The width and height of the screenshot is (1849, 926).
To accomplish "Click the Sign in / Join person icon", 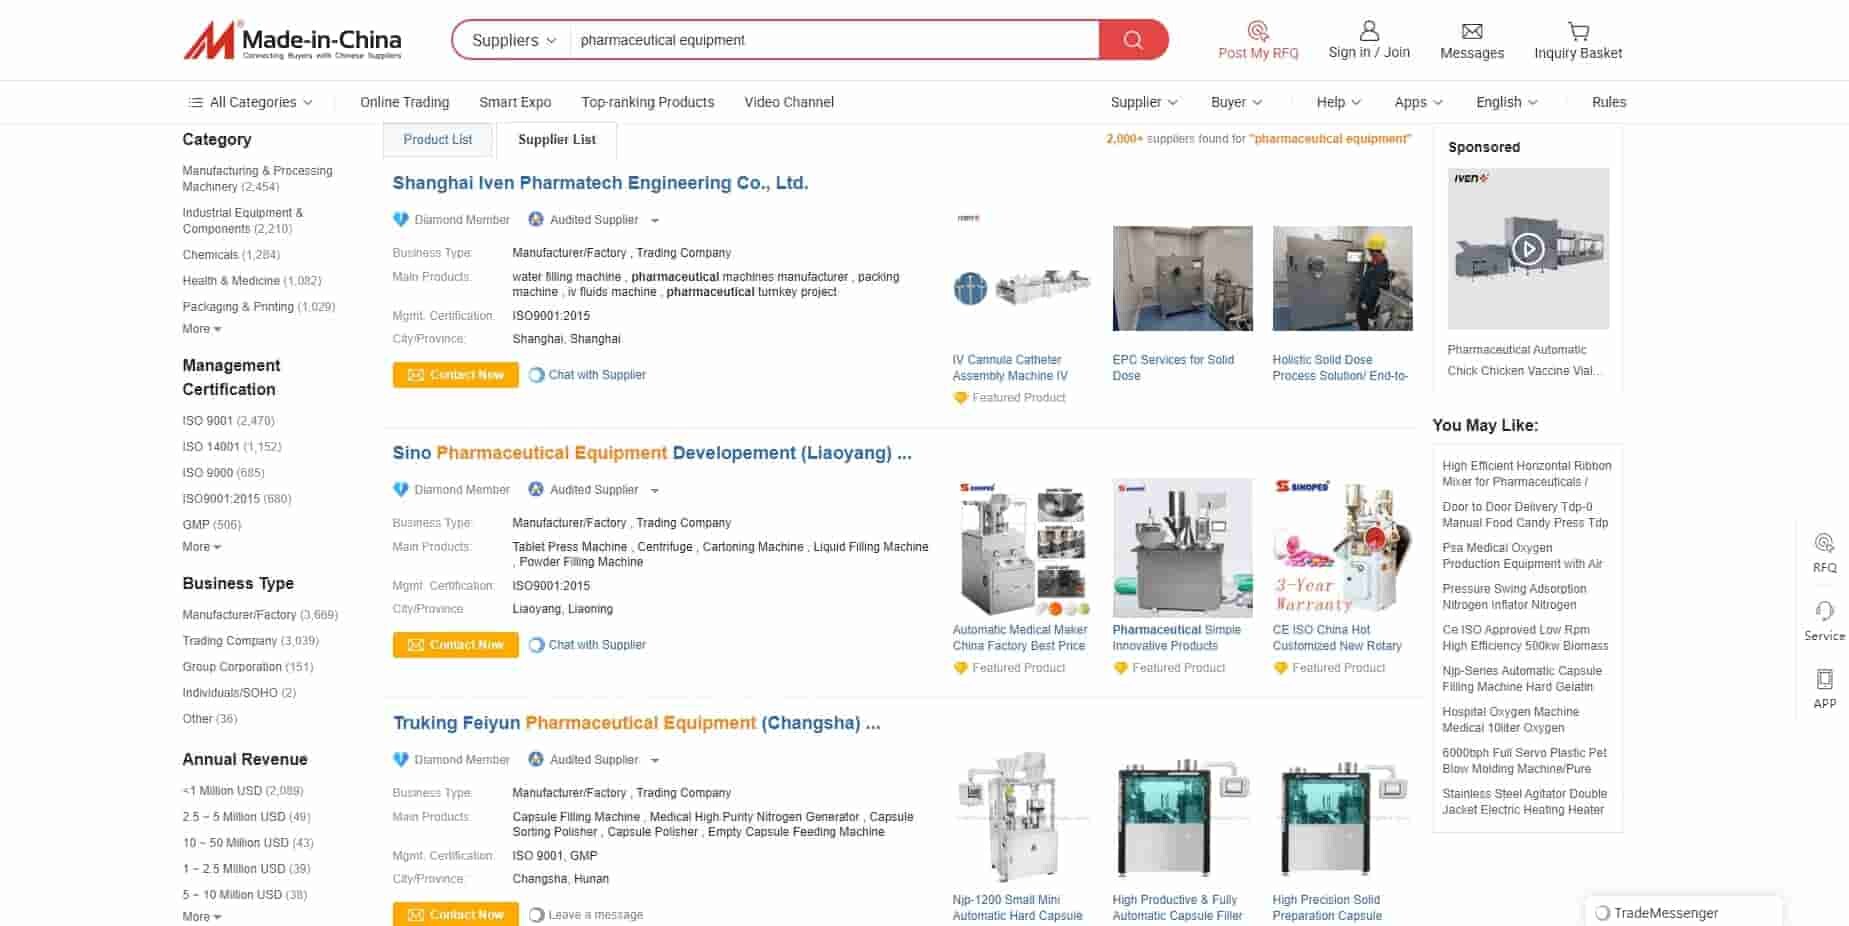I will pyautogui.click(x=1369, y=31).
